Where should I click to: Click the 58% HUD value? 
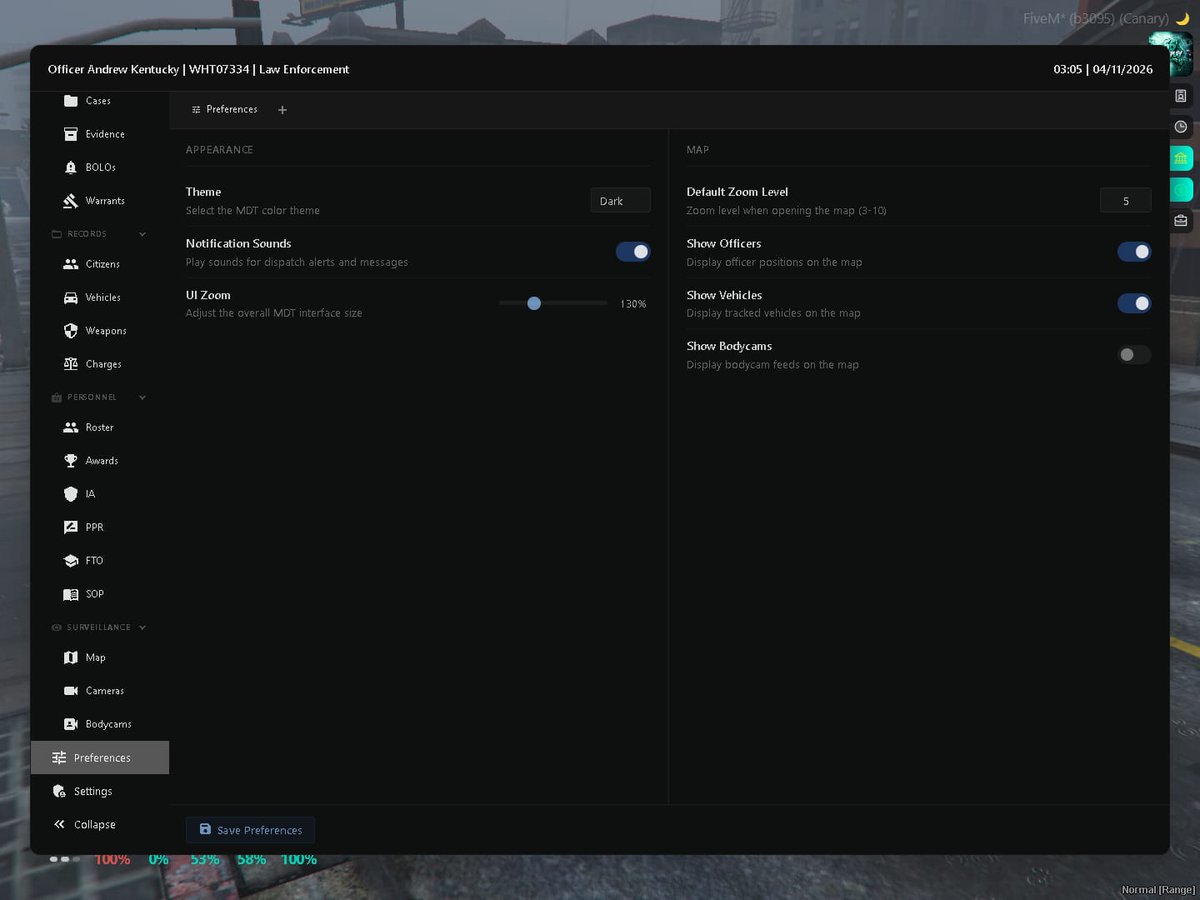click(x=251, y=859)
